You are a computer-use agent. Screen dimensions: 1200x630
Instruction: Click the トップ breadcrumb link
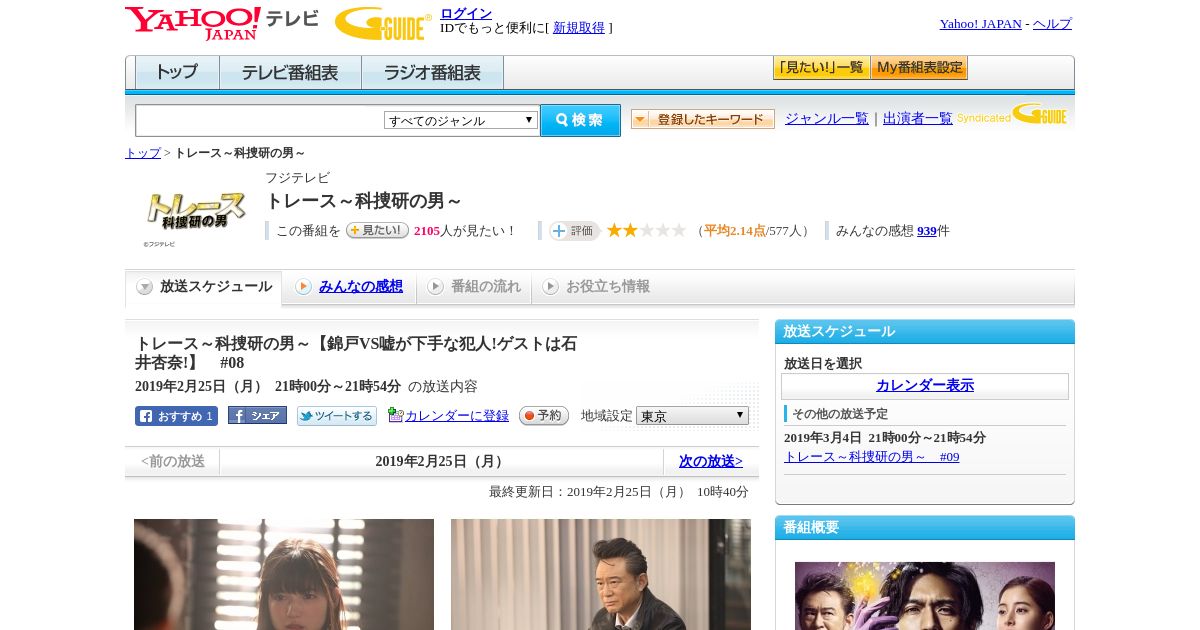[143, 153]
